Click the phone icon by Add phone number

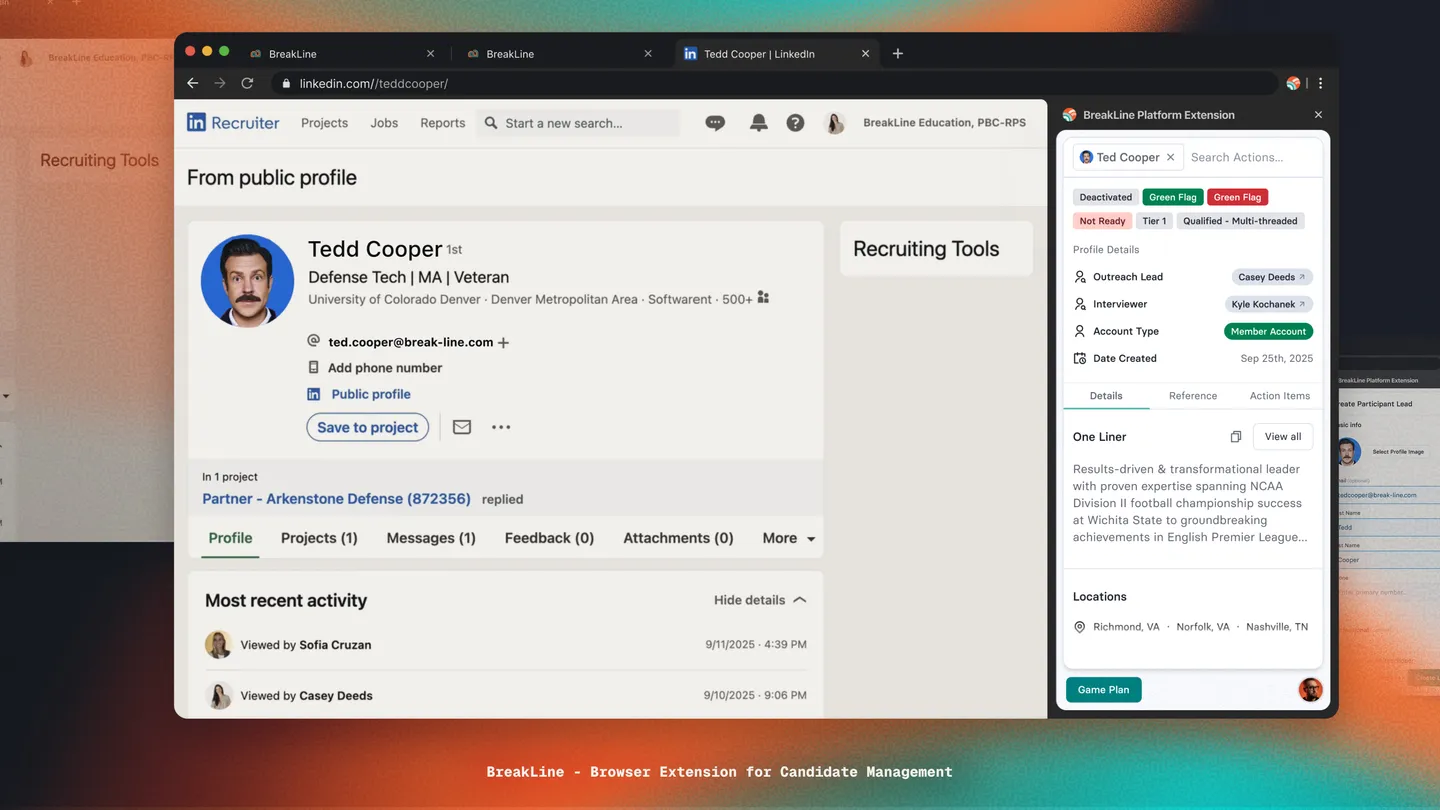click(x=313, y=367)
